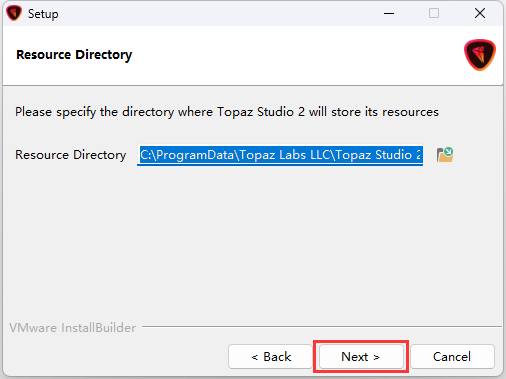This screenshot has width=506, height=379.
Task: Minimize the Setup window
Action: pyautogui.click(x=389, y=13)
